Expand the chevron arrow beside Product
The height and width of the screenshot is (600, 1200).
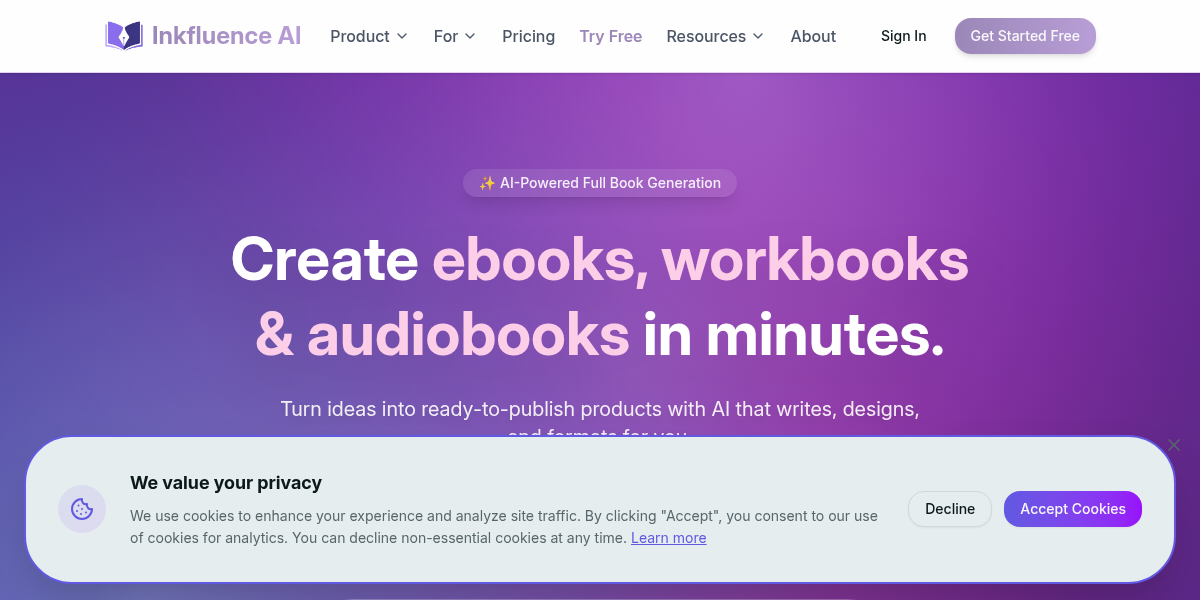[402, 36]
